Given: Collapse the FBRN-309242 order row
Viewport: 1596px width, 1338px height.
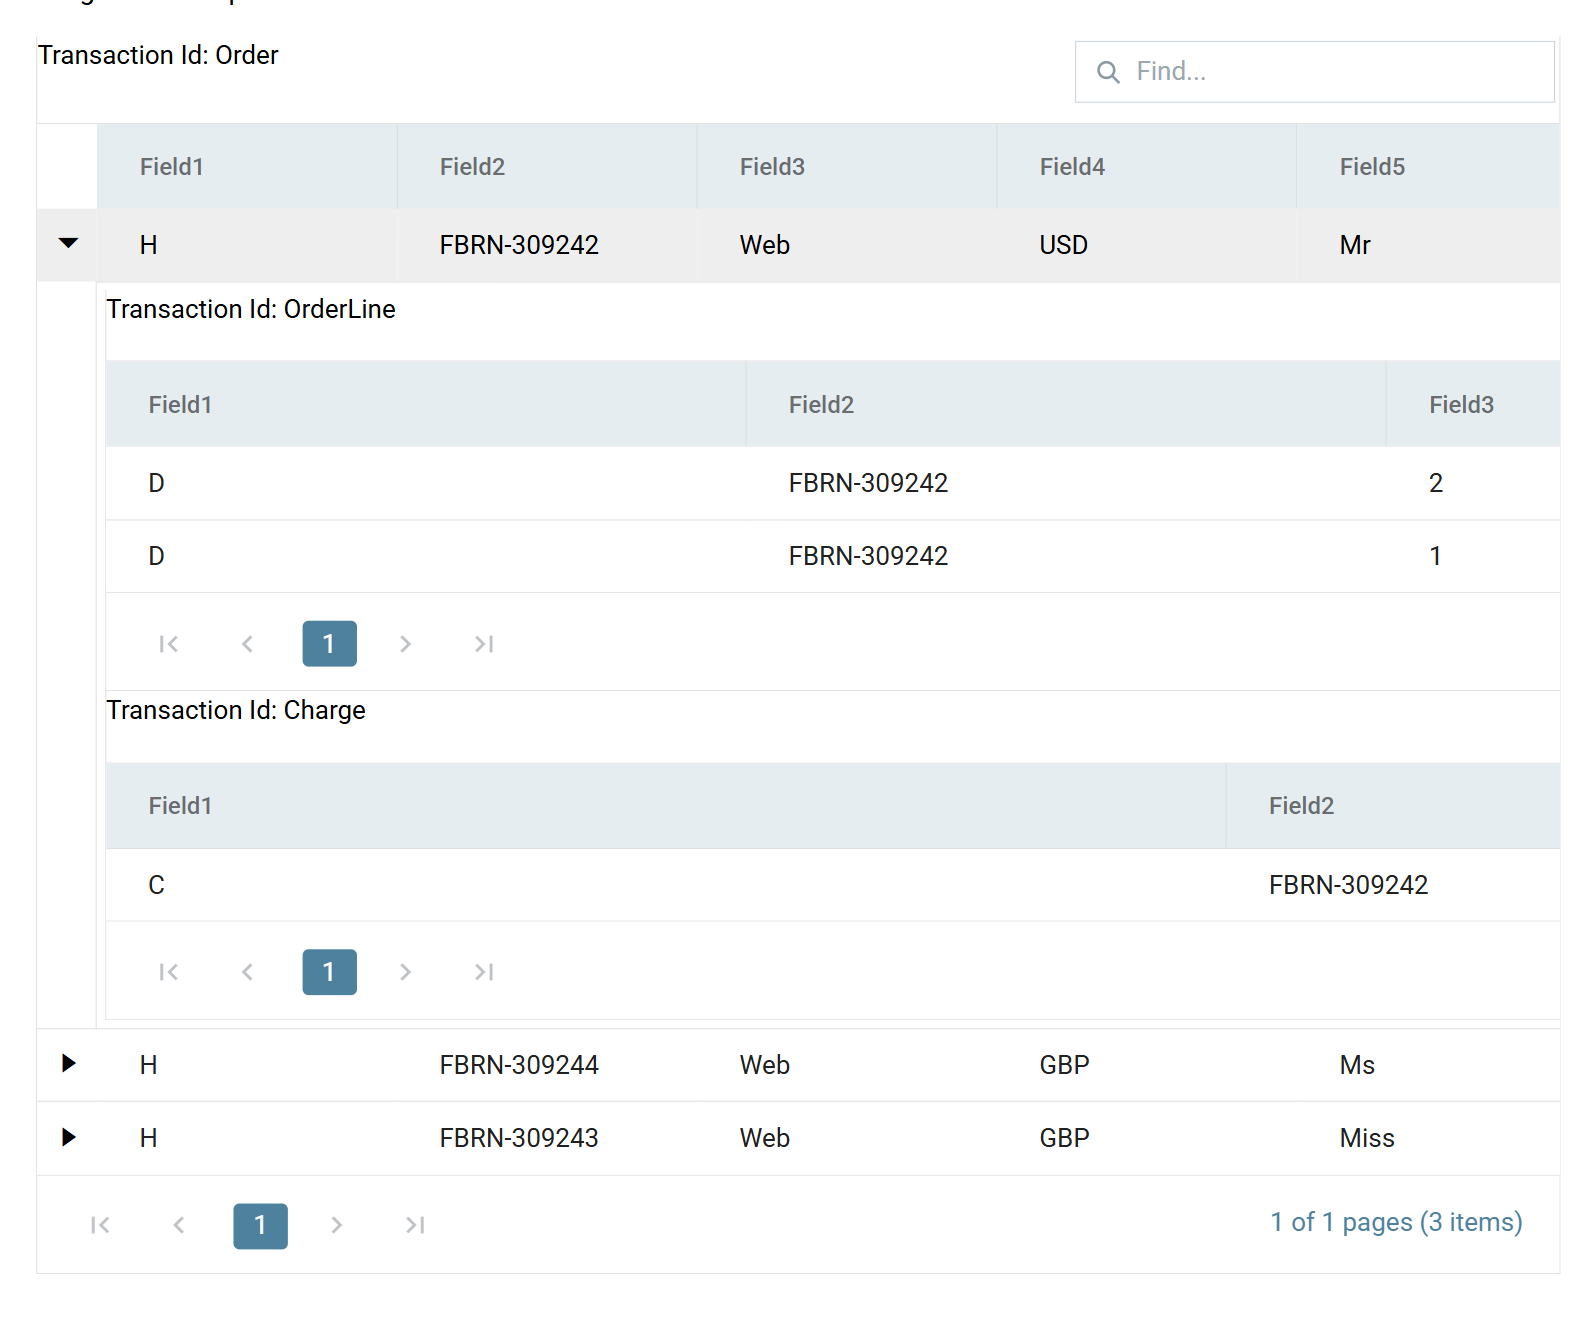Looking at the screenshot, I should (x=68, y=243).
